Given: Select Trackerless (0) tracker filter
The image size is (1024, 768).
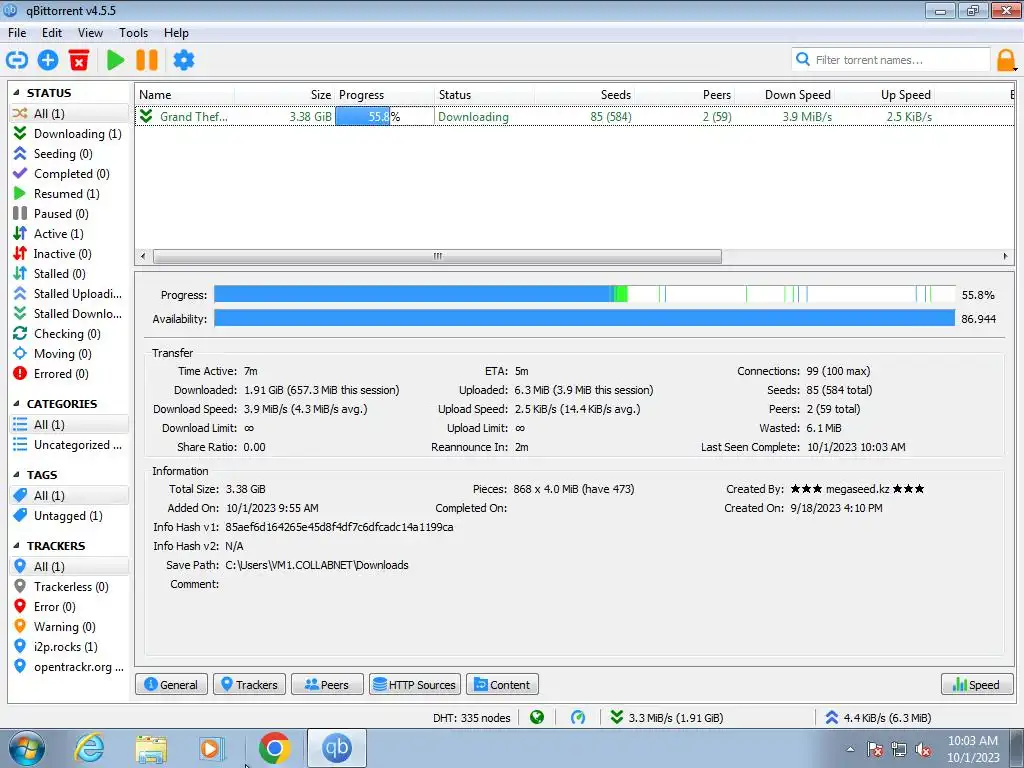Looking at the screenshot, I should coord(69,586).
